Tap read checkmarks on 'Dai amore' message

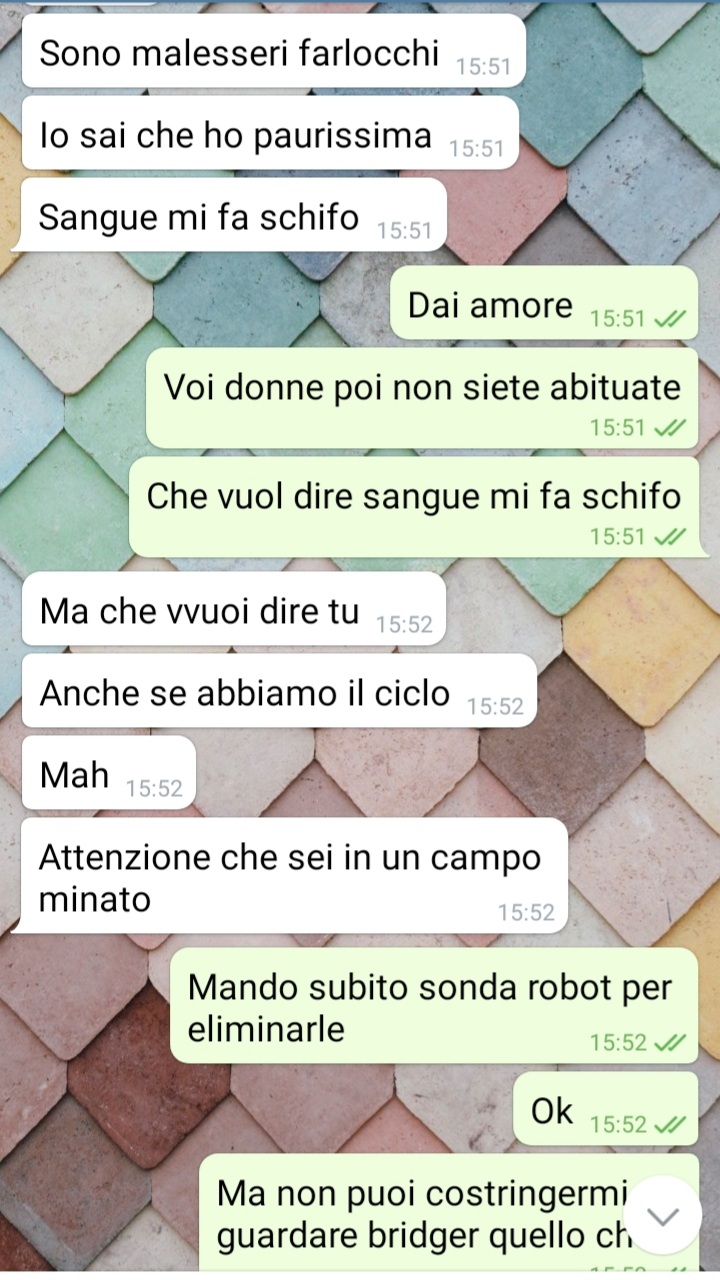(x=669, y=319)
